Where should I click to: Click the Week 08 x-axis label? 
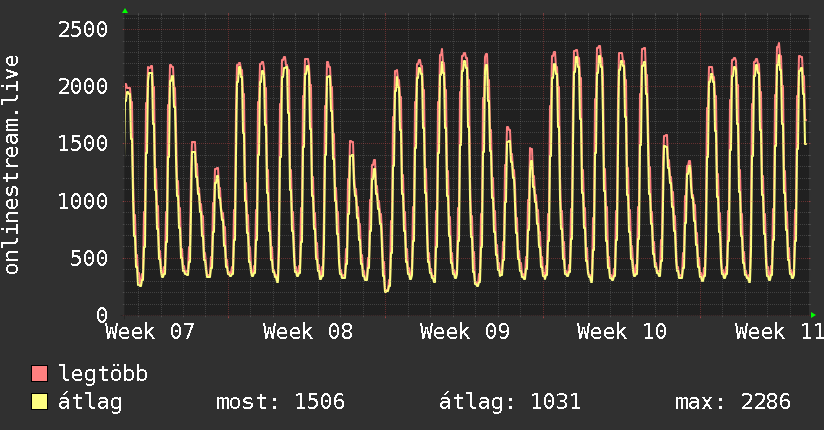coord(307,331)
